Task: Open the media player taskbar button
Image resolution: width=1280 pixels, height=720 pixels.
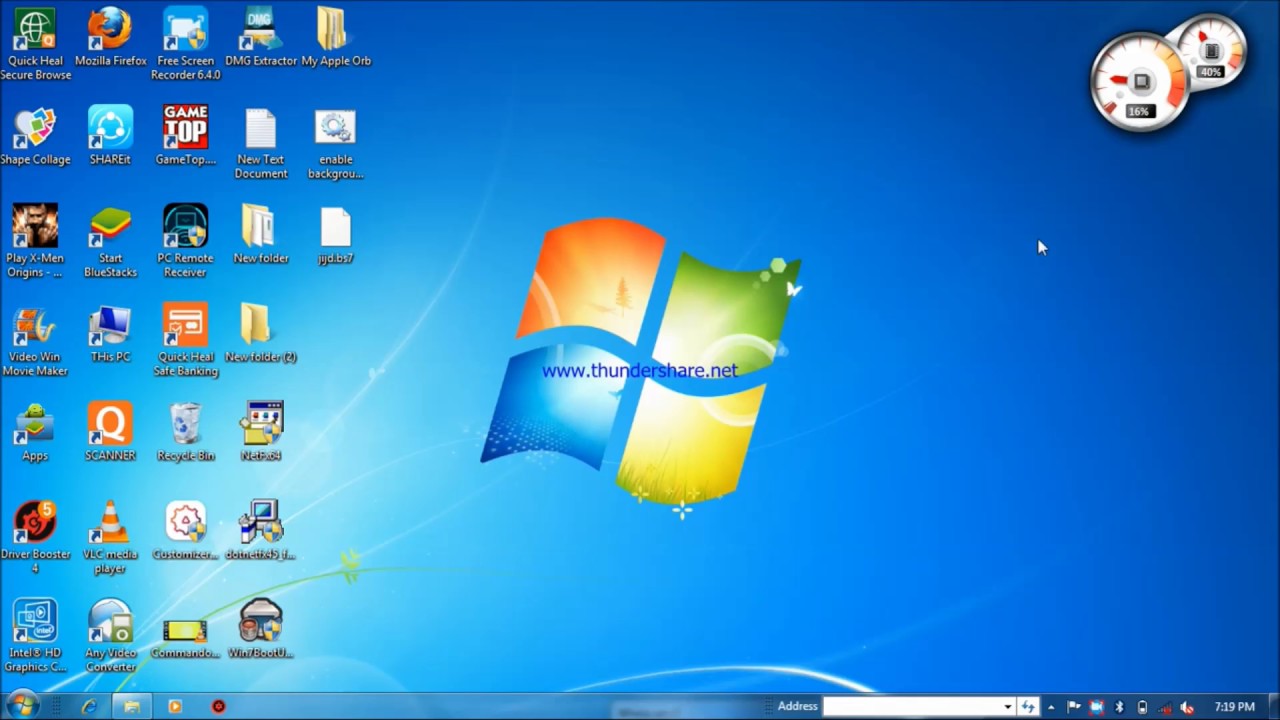Action: [x=175, y=706]
